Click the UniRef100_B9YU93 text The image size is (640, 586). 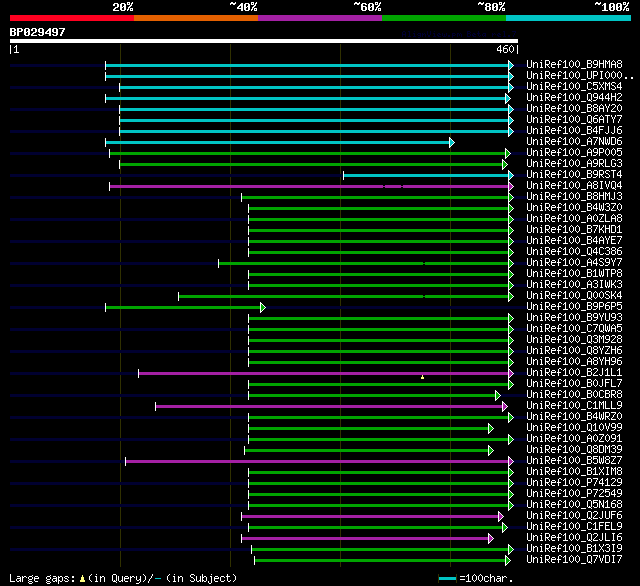click(574, 318)
